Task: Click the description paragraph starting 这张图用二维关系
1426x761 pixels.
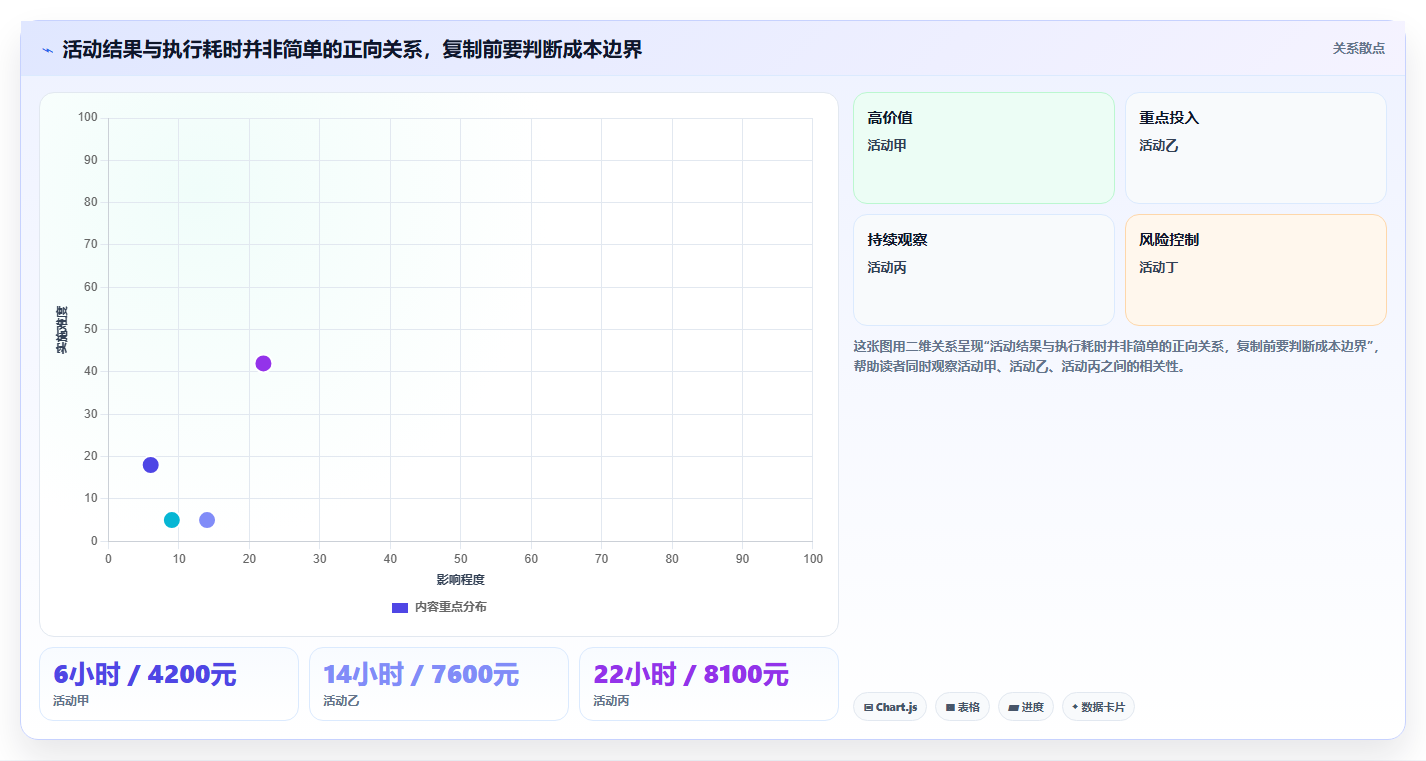Action: 1116,356
